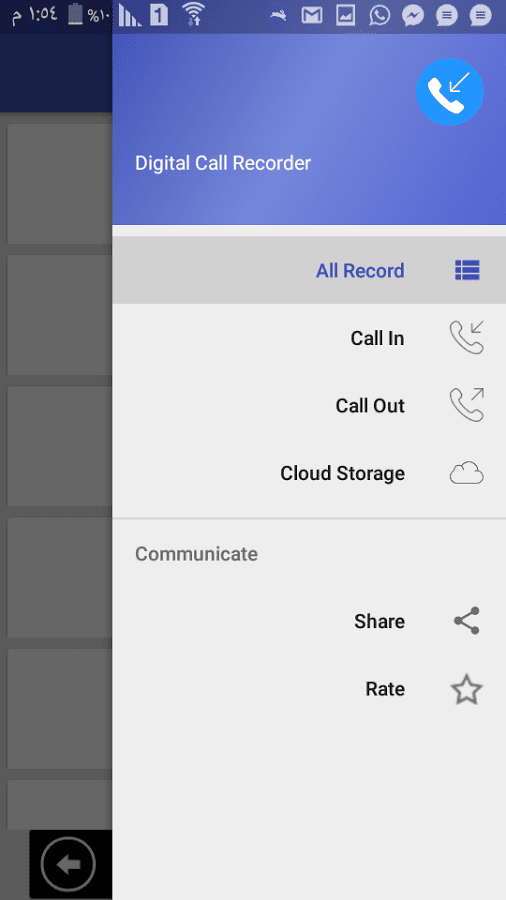Select the Share menu item
Viewport: 506px width, 900px height.
pos(309,621)
